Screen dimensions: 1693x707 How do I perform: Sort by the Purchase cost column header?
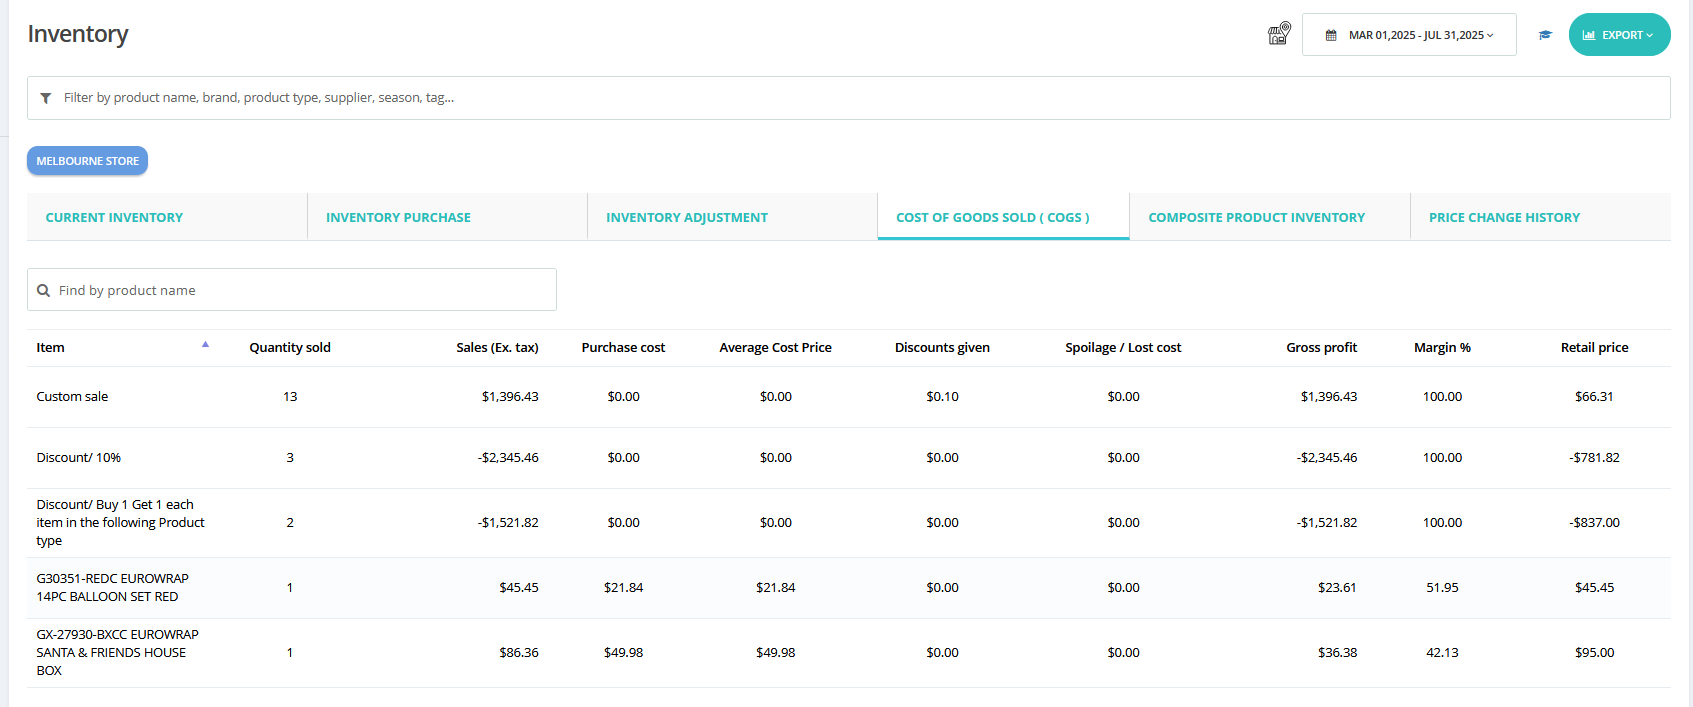click(623, 348)
